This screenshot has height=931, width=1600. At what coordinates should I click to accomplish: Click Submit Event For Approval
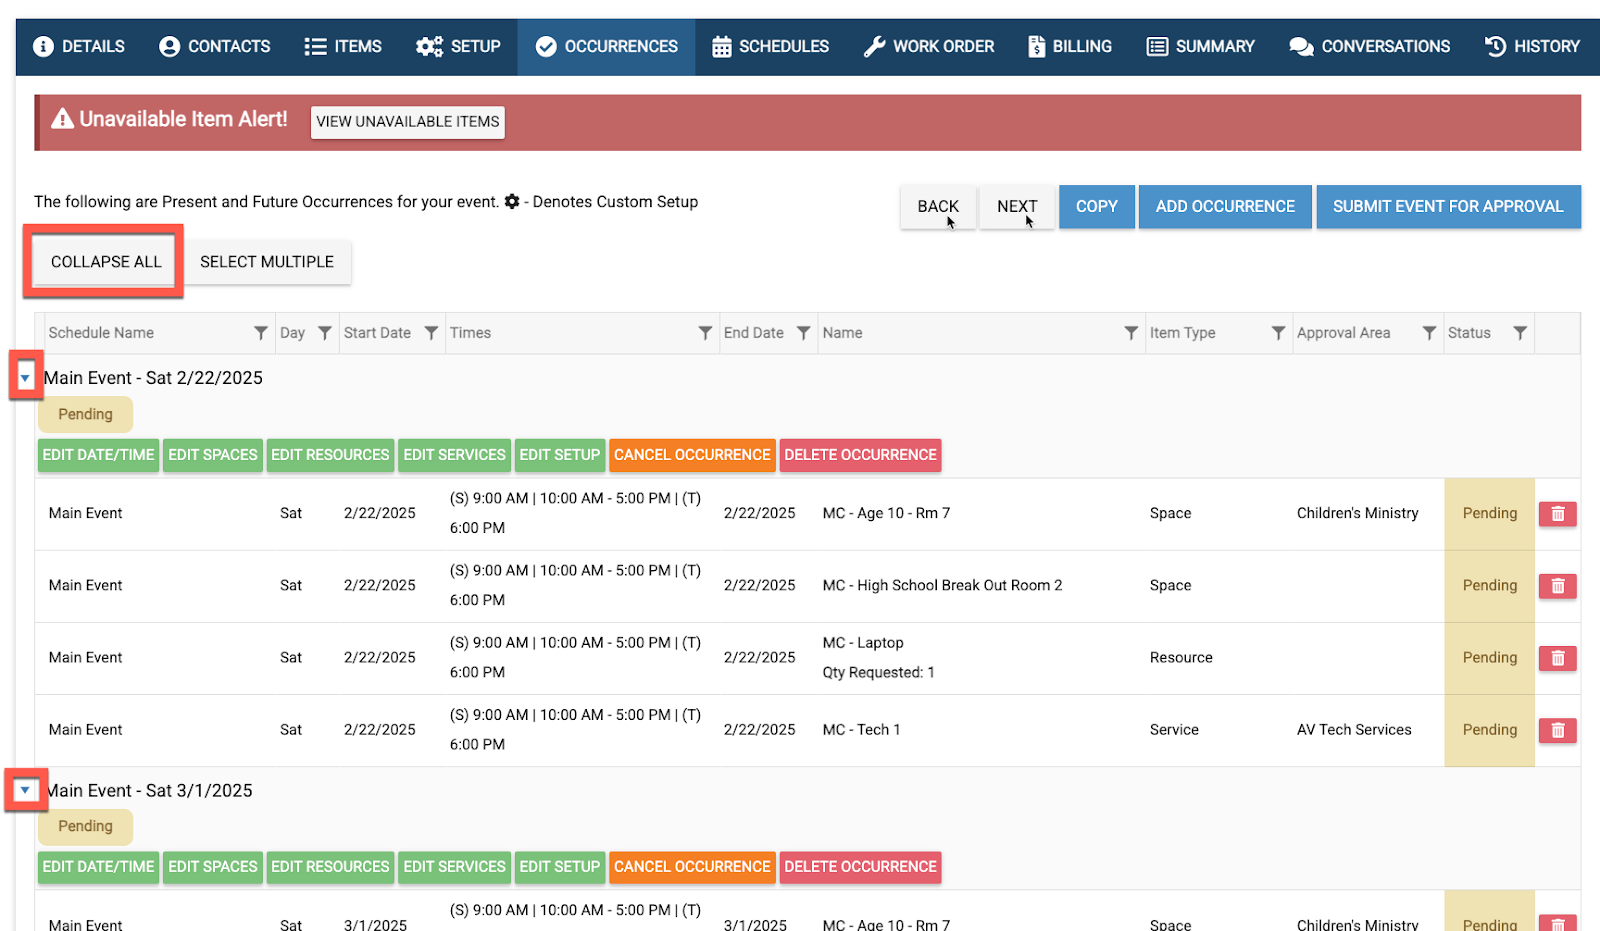(1447, 206)
